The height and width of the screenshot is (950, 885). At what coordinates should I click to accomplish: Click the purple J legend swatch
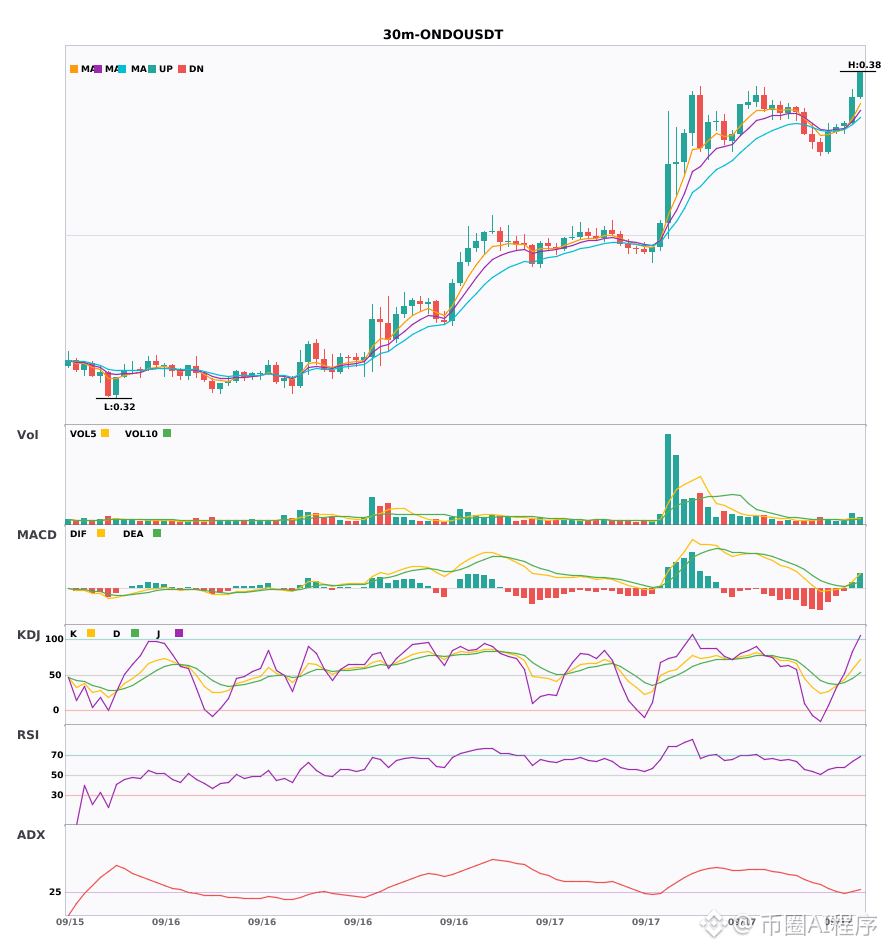[x=179, y=633]
